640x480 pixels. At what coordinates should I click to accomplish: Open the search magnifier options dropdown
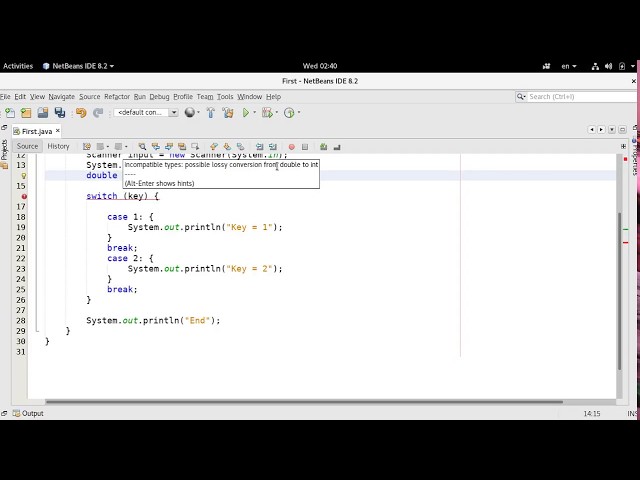[521, 97]
